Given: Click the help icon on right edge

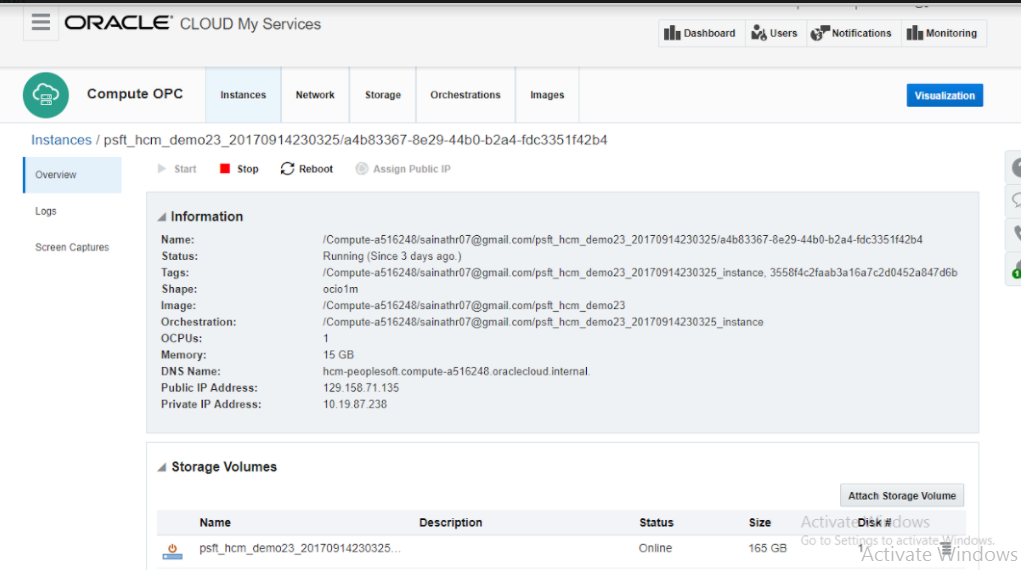Looking at the screenshot, I should [x=1014, y=168].
